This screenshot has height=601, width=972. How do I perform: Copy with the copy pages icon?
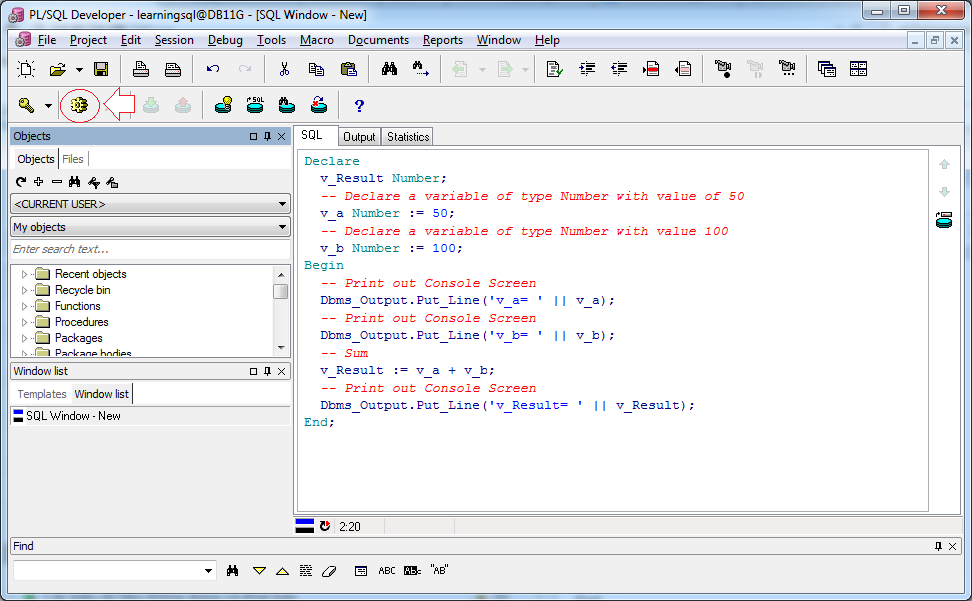[x=316, y=69]
